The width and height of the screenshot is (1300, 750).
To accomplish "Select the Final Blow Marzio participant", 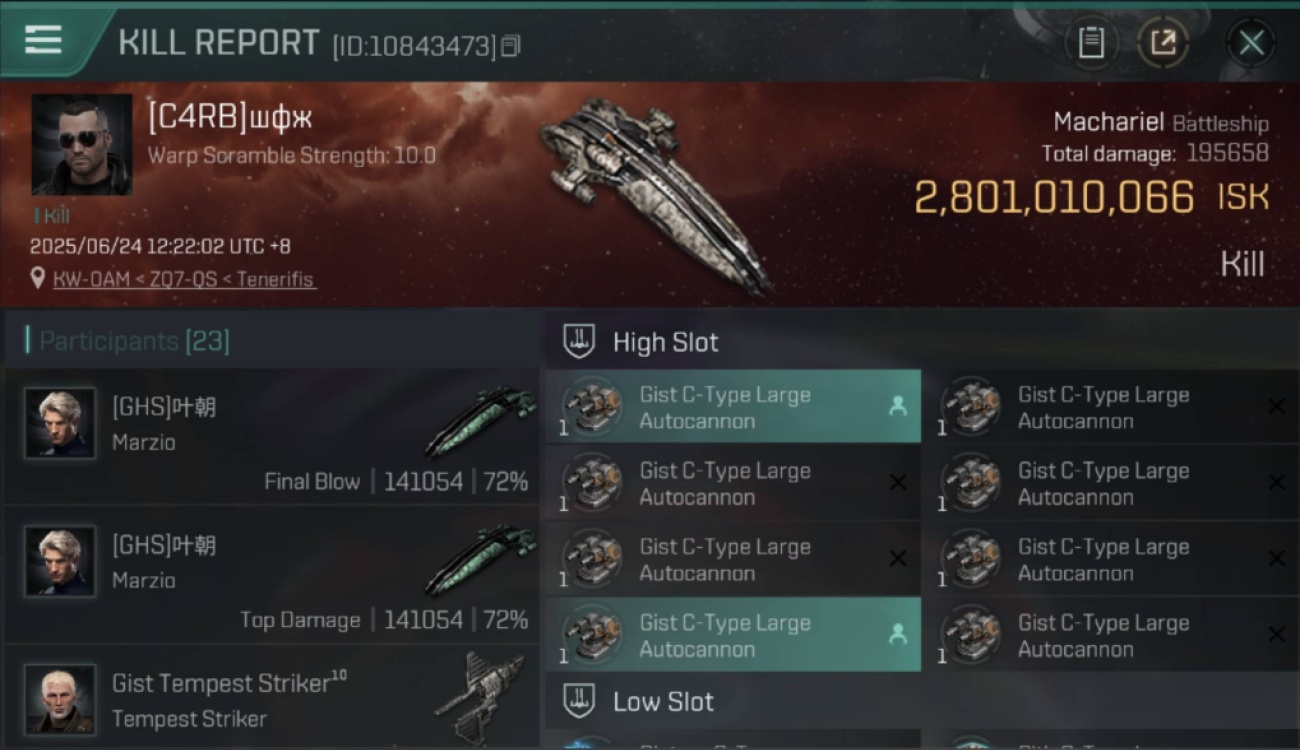I will (x=272, y=436).
